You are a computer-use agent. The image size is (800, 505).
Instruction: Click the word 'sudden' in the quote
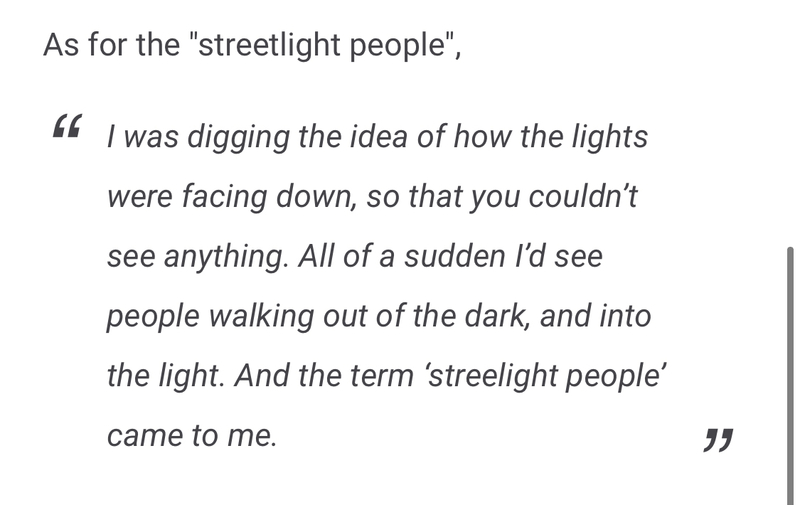tap(455, 256)
